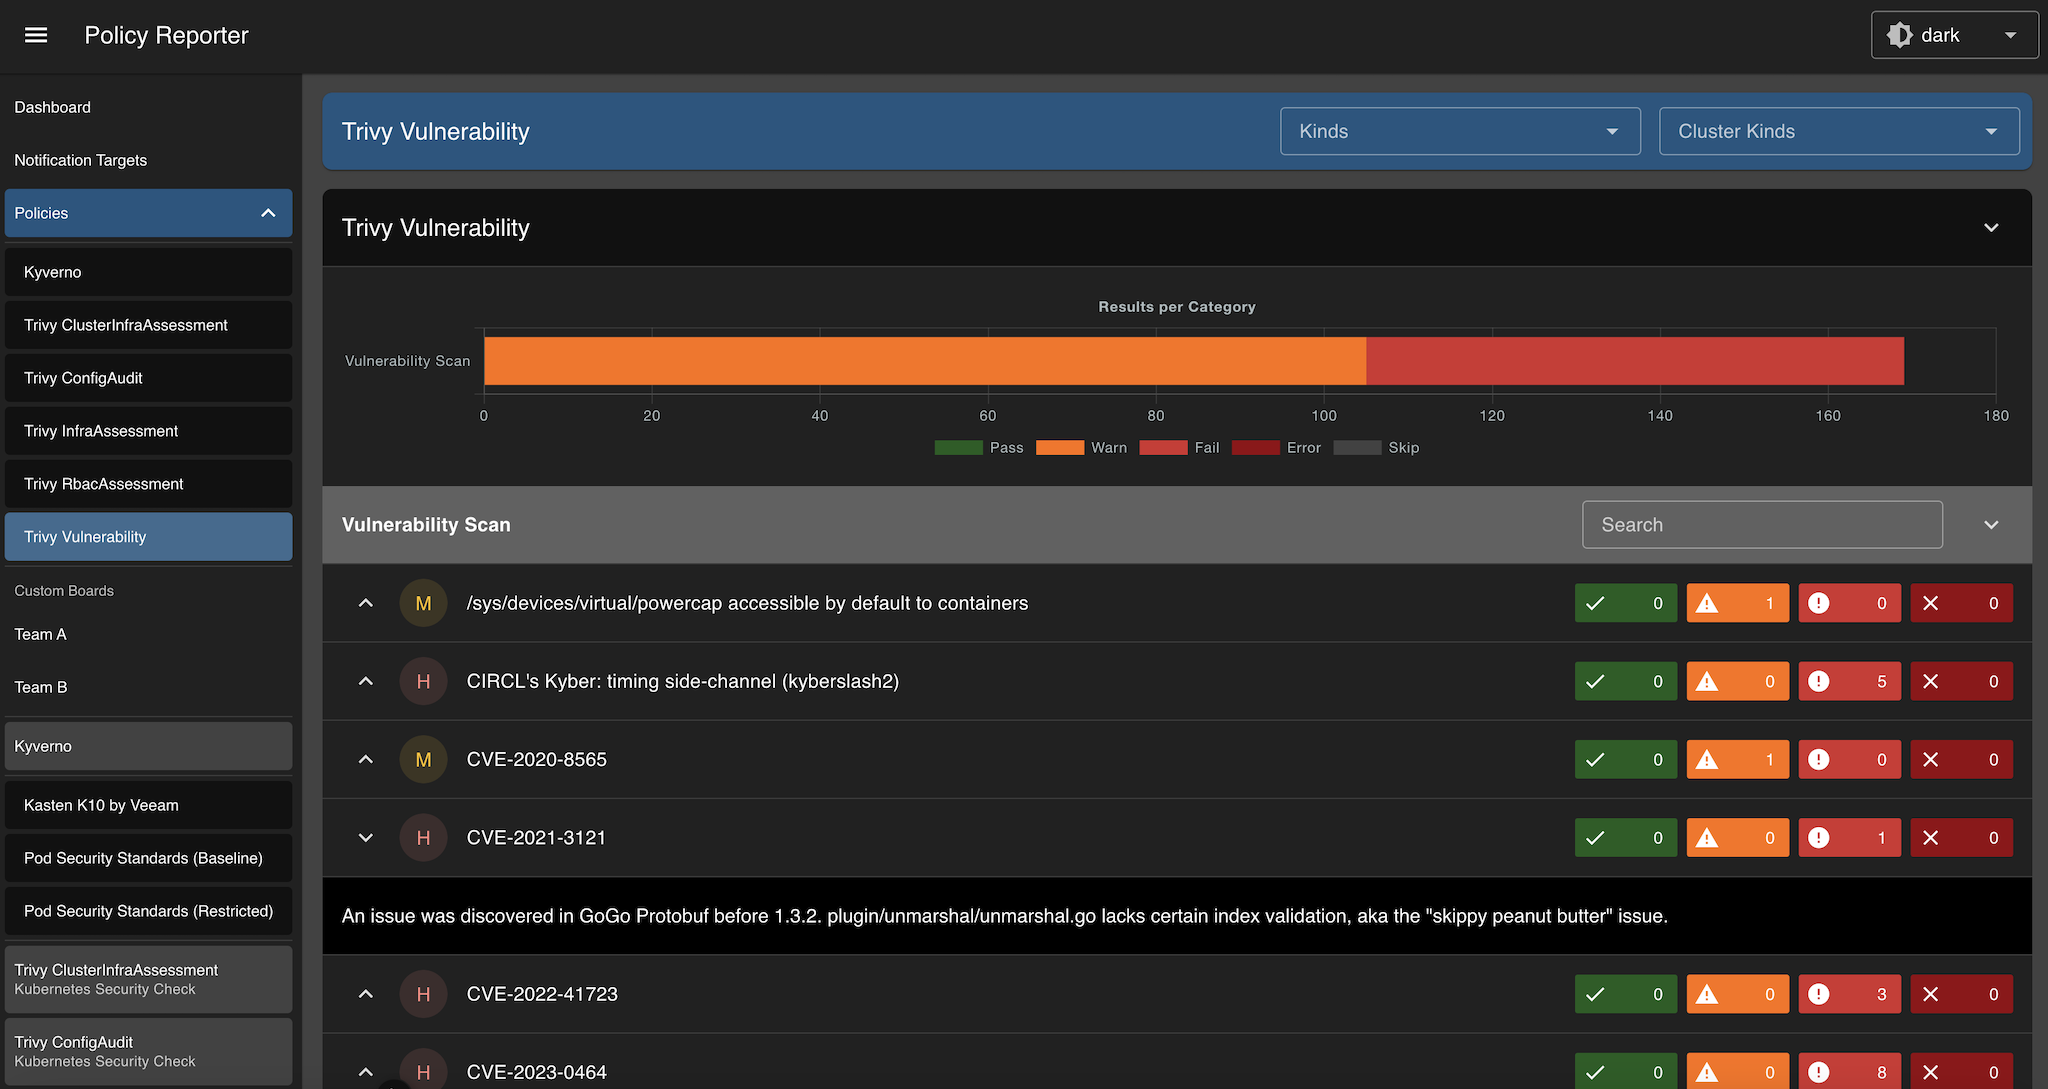Select Trivy ClusterInfraAssessment policy menu item
The width and height of the screenshot is (2048, 1089).
pyautogui.click(x=148, y=324)
